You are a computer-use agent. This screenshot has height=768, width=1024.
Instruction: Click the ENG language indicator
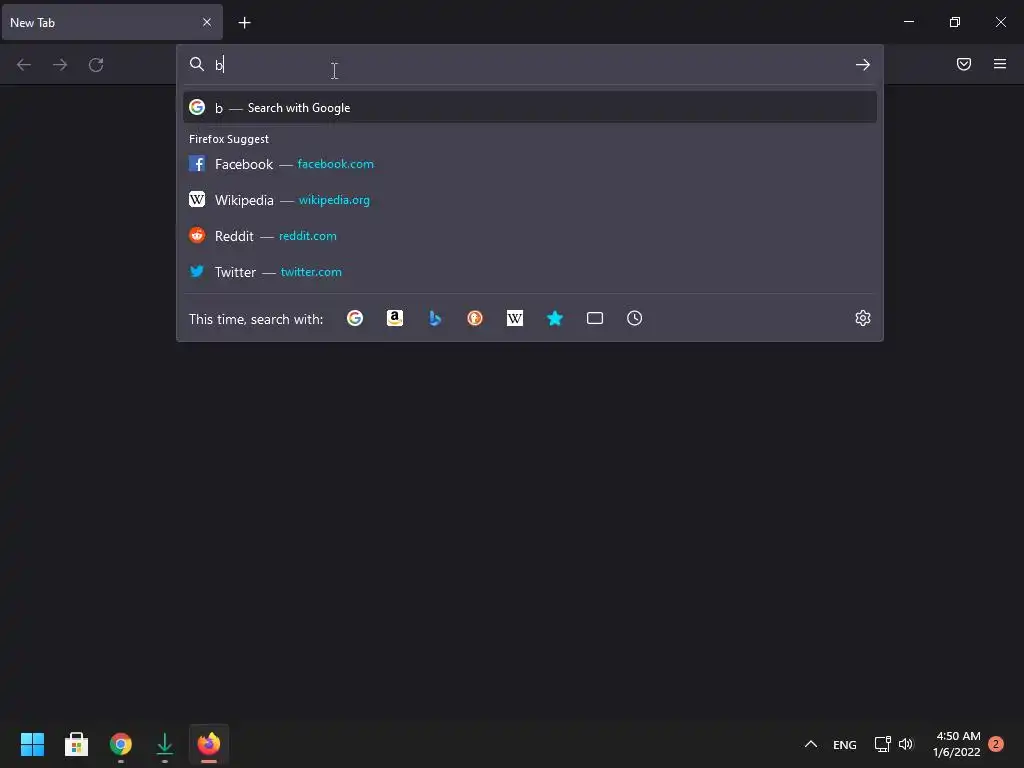(844, 744)
